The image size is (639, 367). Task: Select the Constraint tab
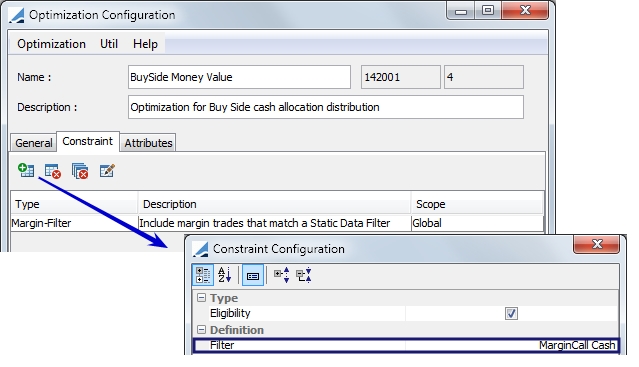pos(88,141)
